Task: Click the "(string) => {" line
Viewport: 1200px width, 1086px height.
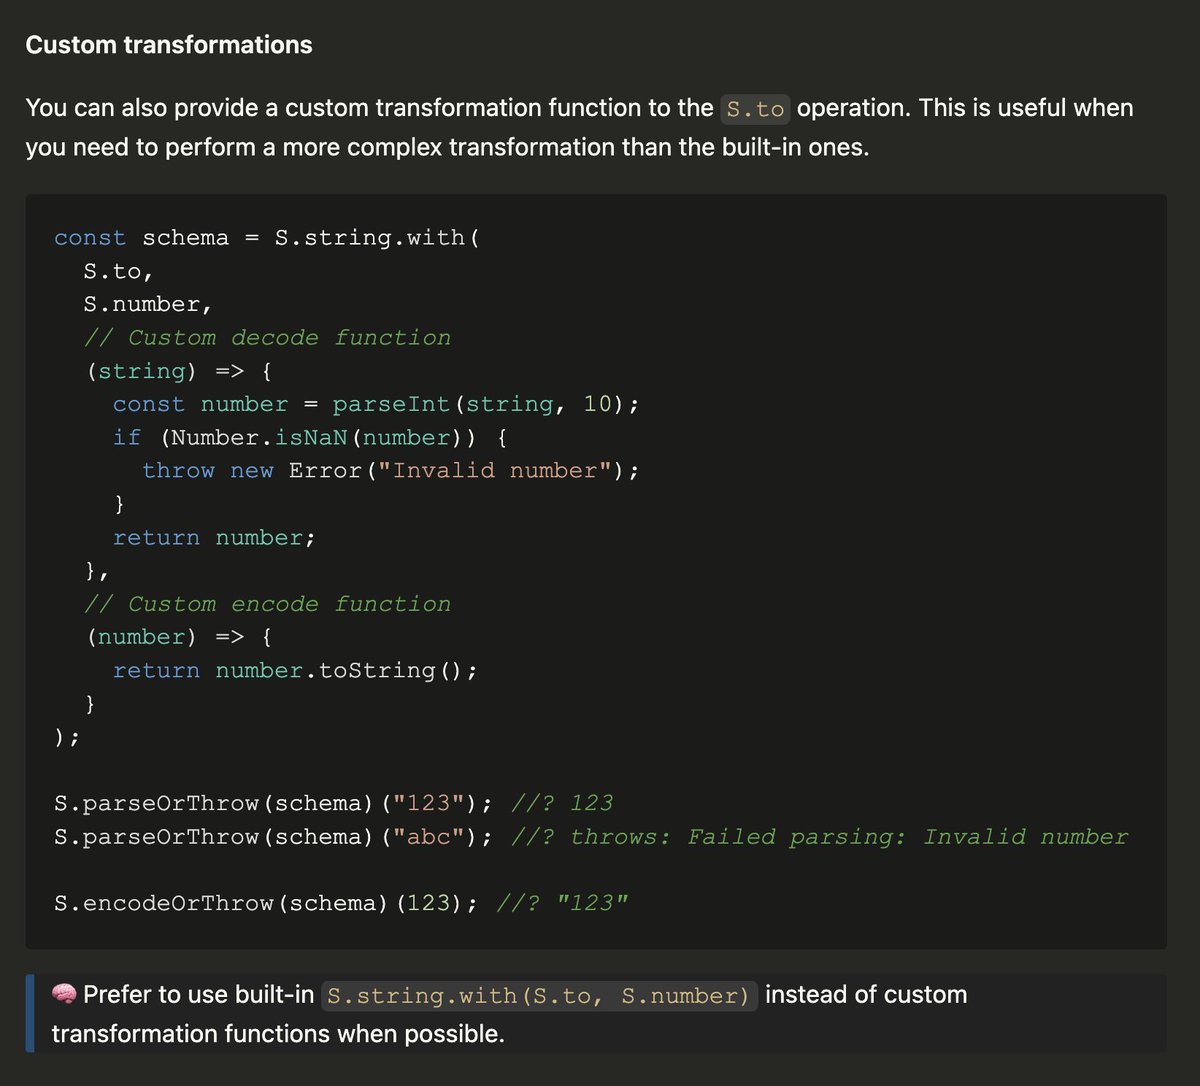Action: 178,371
